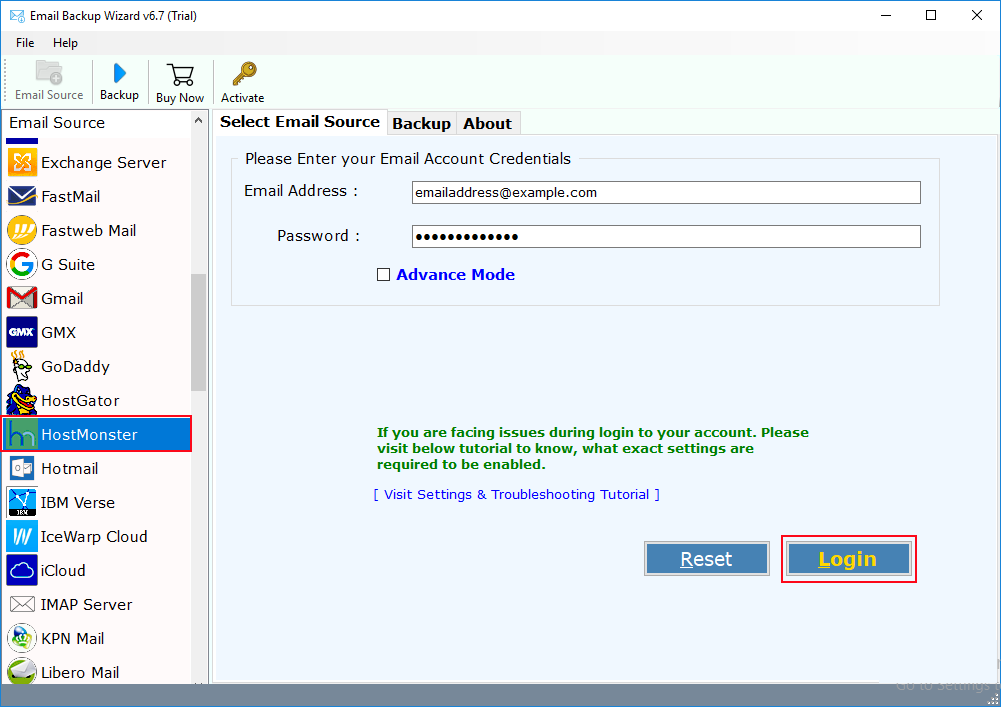Select the IMAP Server list entry text
Screen dimensions: 1001x707
[86, 605]
